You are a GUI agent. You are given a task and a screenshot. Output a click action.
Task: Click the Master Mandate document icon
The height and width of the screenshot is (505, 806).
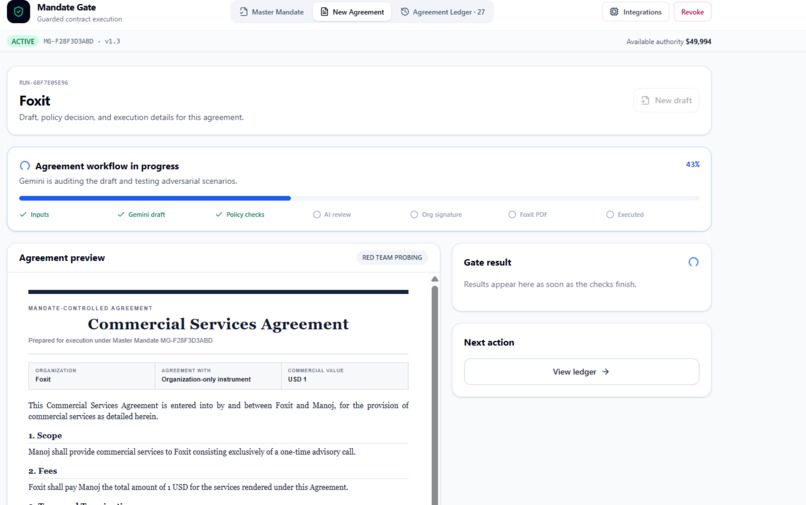tap(244, 12)
